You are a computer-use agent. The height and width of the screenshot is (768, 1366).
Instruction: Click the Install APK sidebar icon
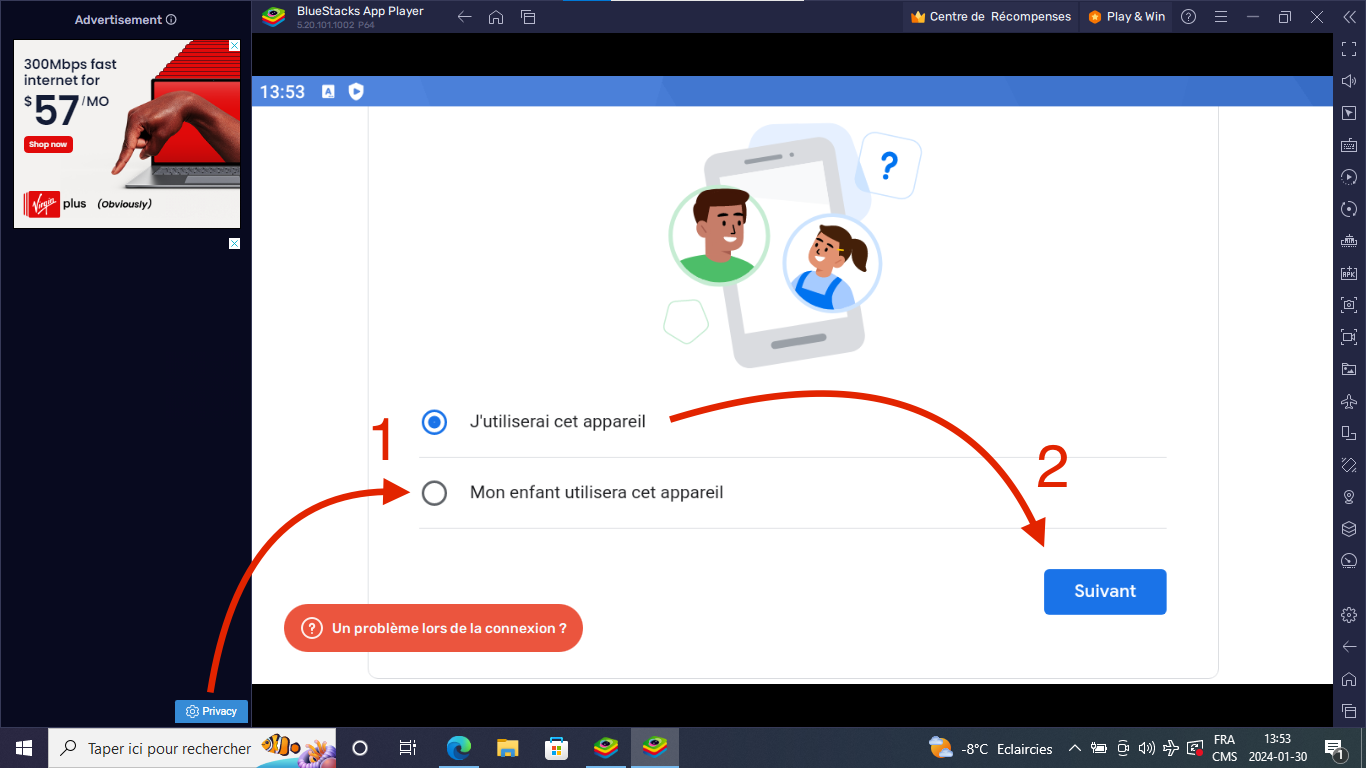[1349, 273]
